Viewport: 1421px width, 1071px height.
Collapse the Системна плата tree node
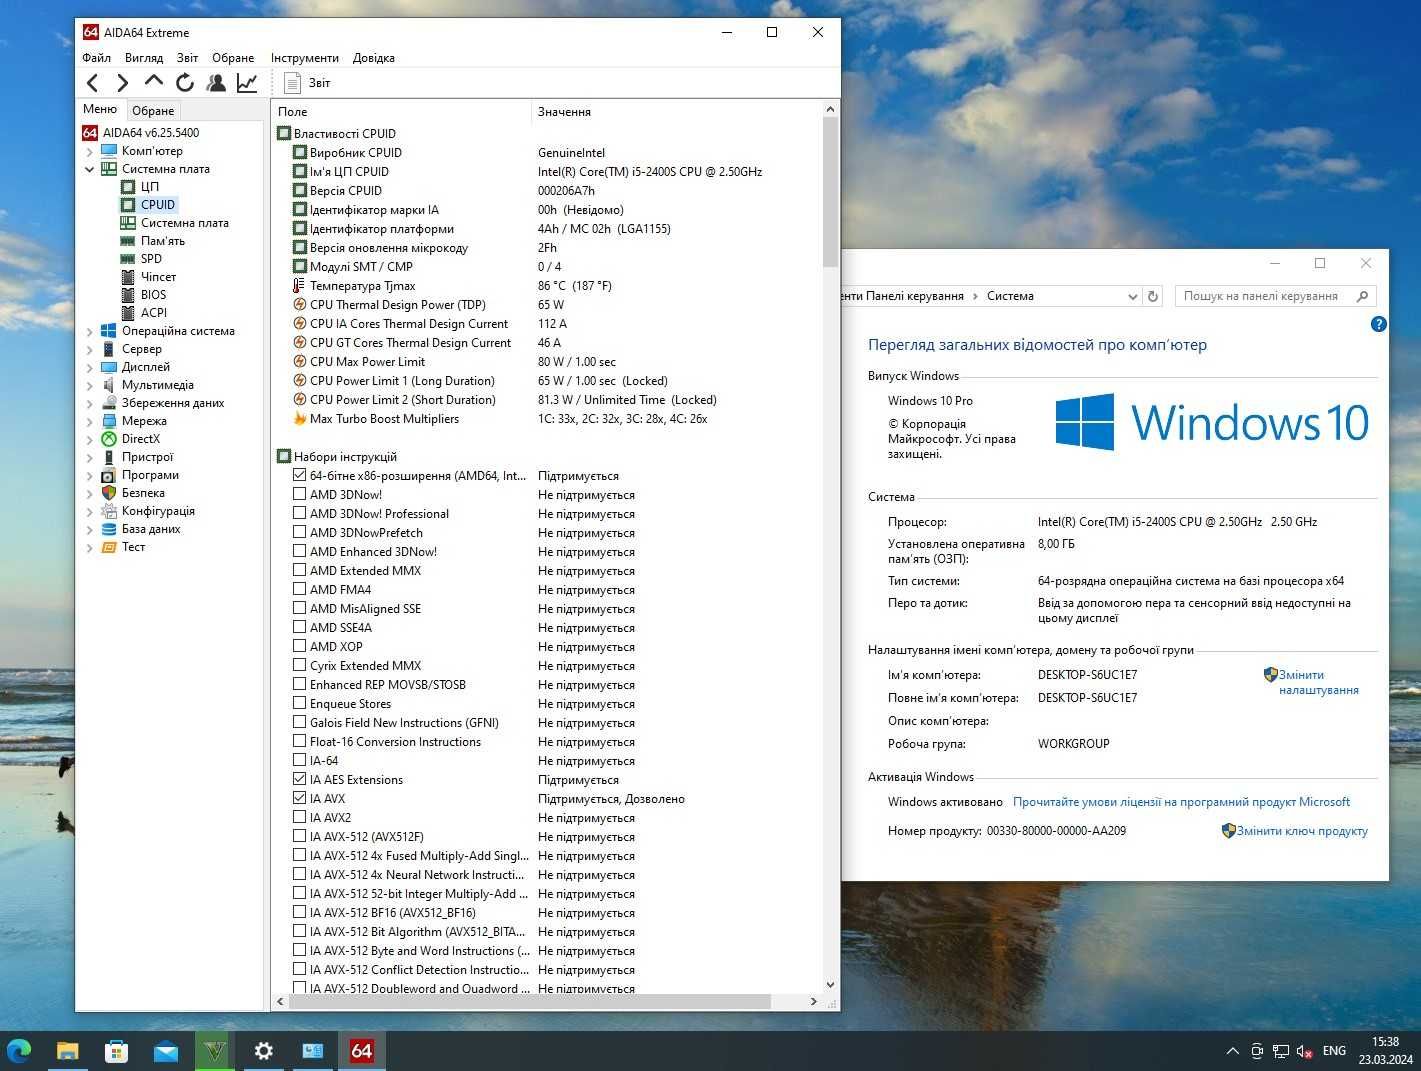pyautogui.click(x=90, y=169)
